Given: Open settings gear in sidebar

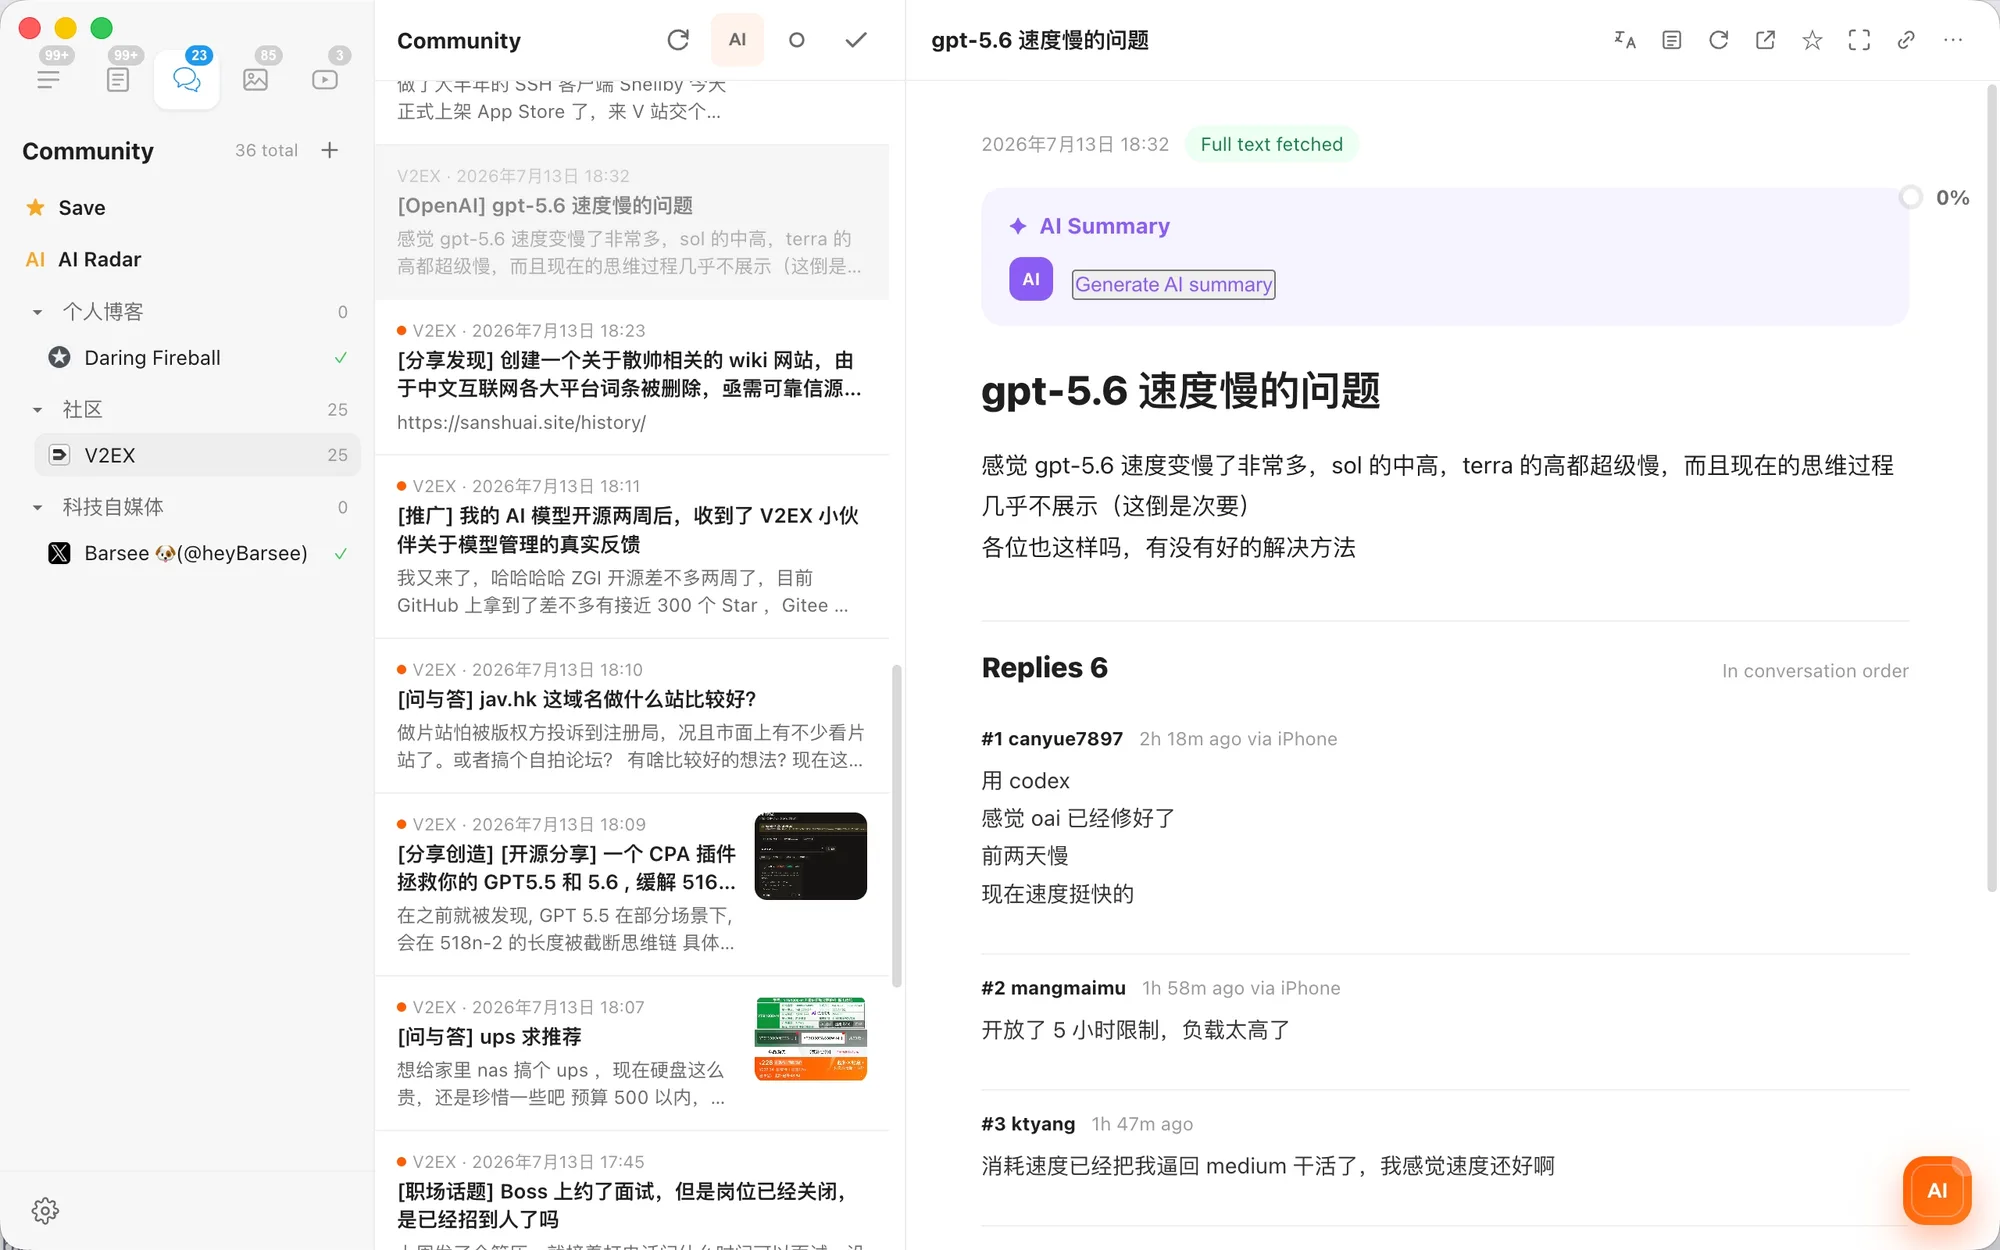Looking at the screenshot, I should [x=45, y=1210].
